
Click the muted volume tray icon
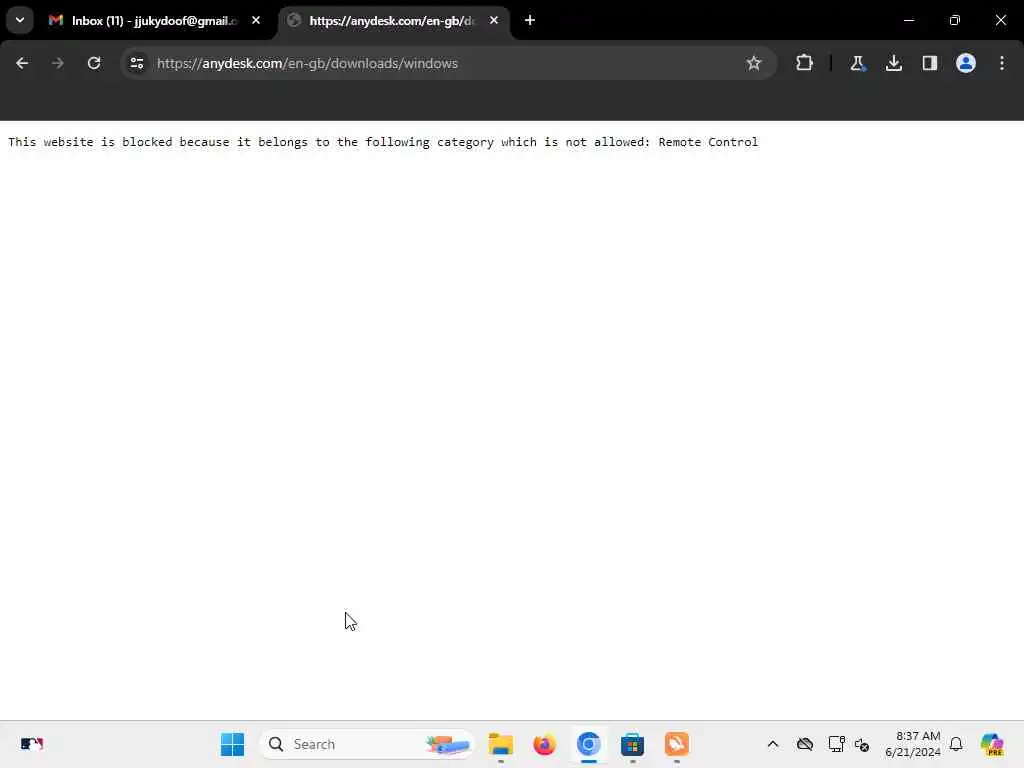coord(862,744)
